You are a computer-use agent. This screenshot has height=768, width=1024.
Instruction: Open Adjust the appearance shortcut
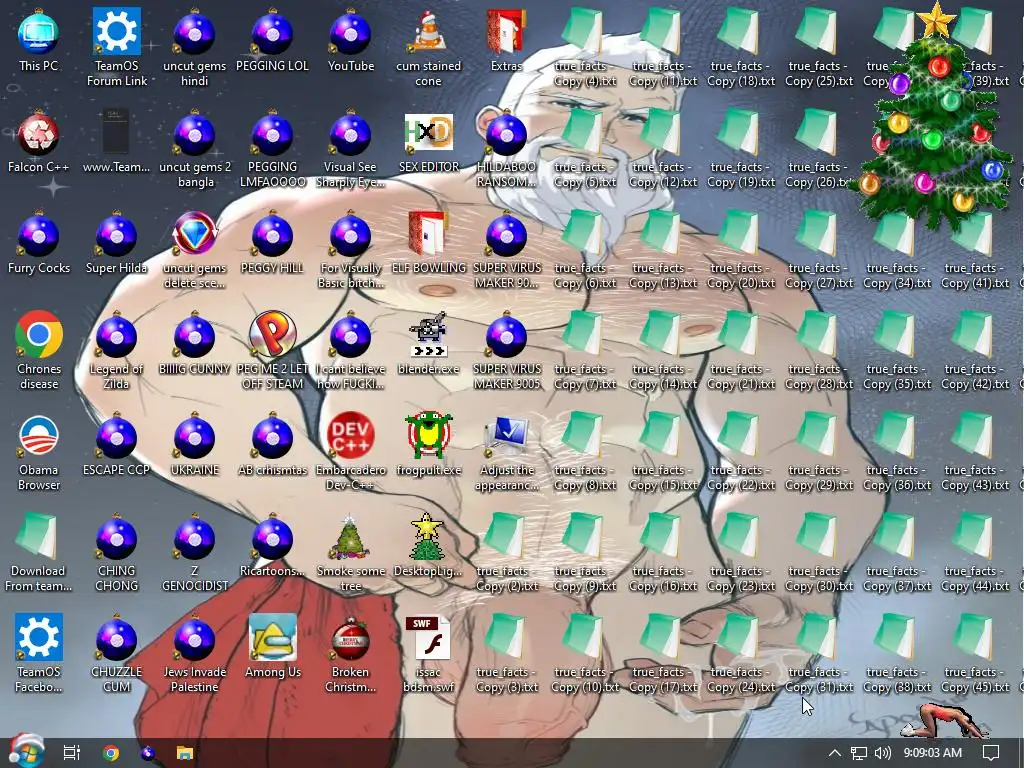coord(506,452)
